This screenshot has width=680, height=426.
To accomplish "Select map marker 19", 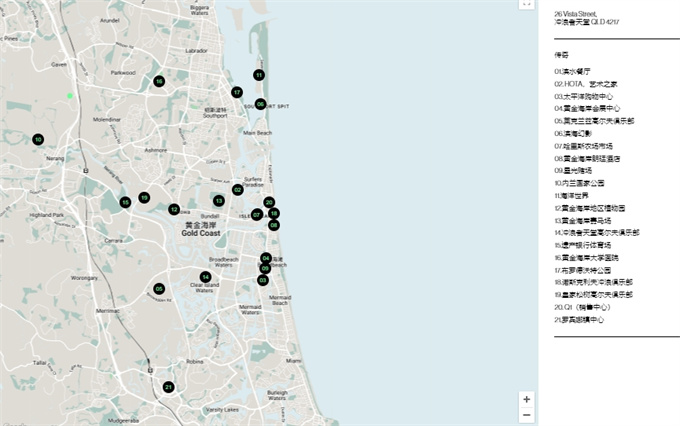I will [x=144, y=198].
